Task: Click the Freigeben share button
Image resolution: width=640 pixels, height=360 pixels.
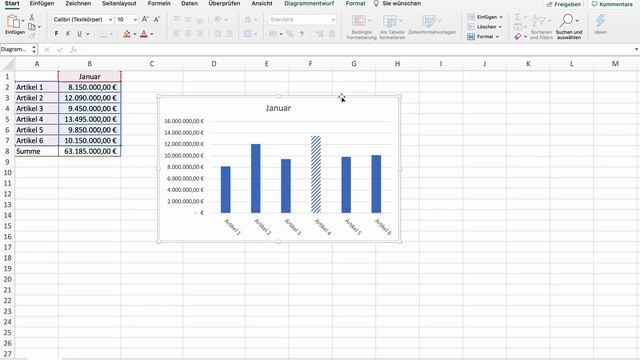Action: (x=564, y=4)
